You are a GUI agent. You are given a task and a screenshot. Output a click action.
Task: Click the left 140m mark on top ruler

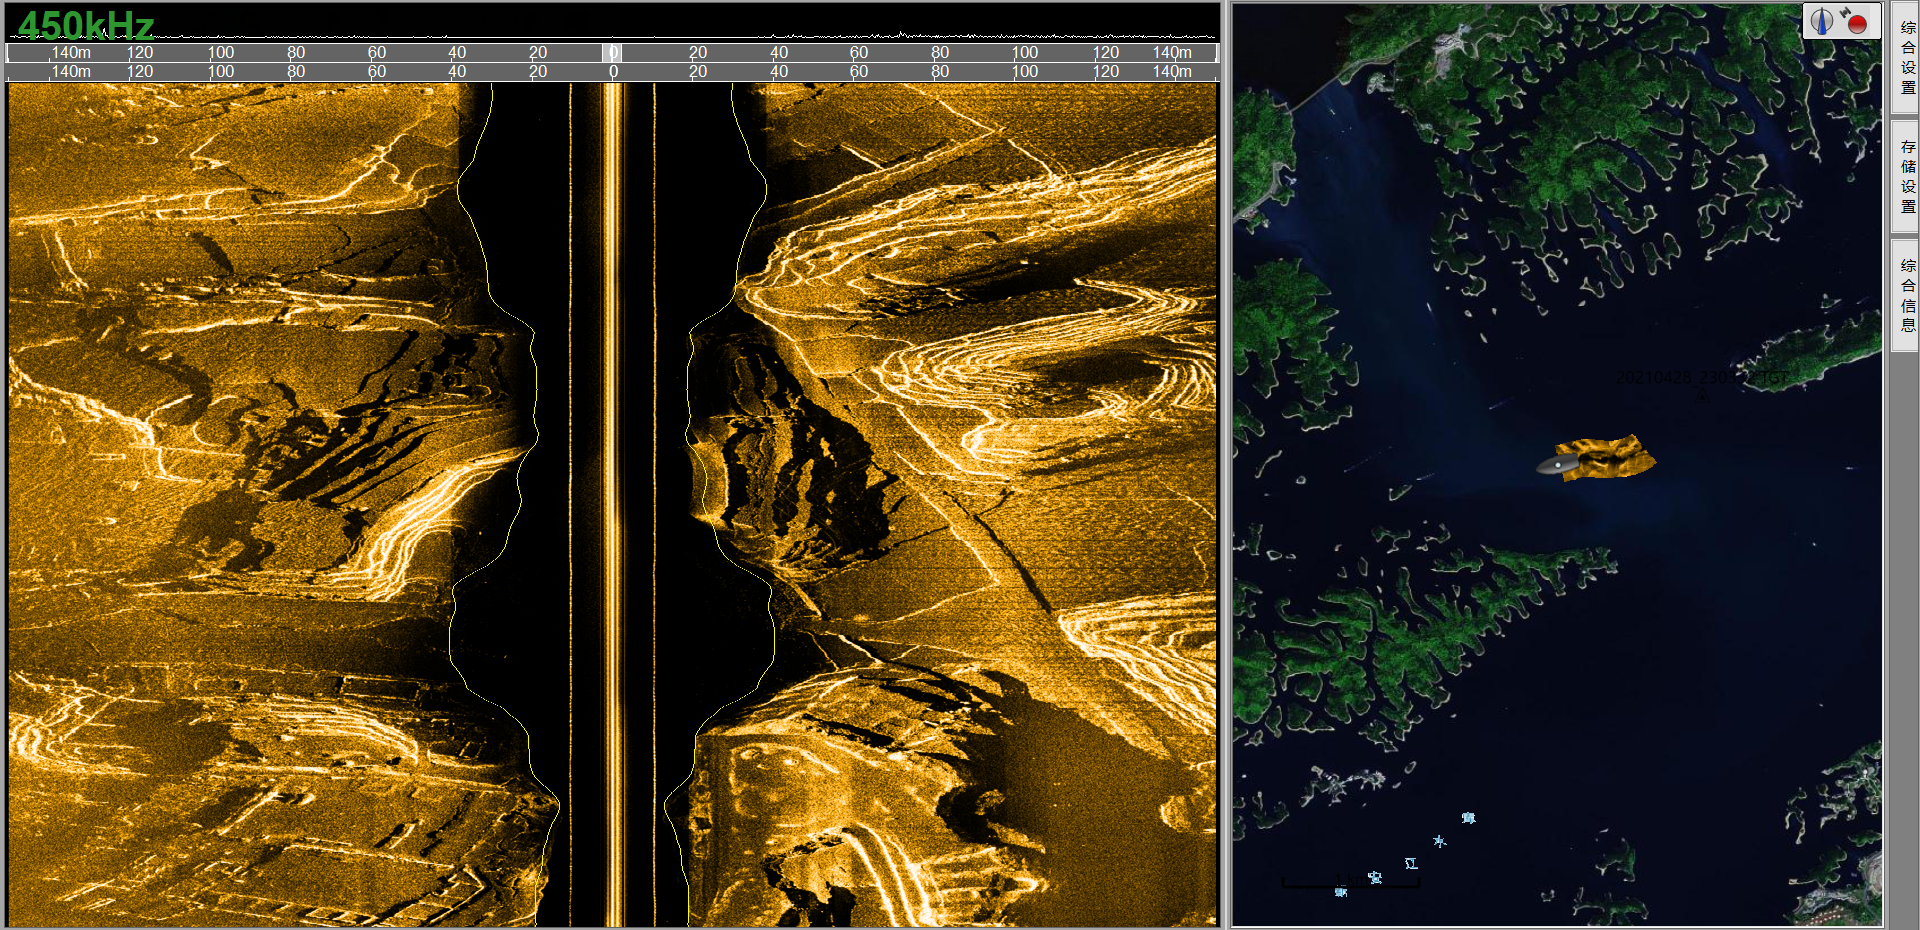tap(71, 52)
